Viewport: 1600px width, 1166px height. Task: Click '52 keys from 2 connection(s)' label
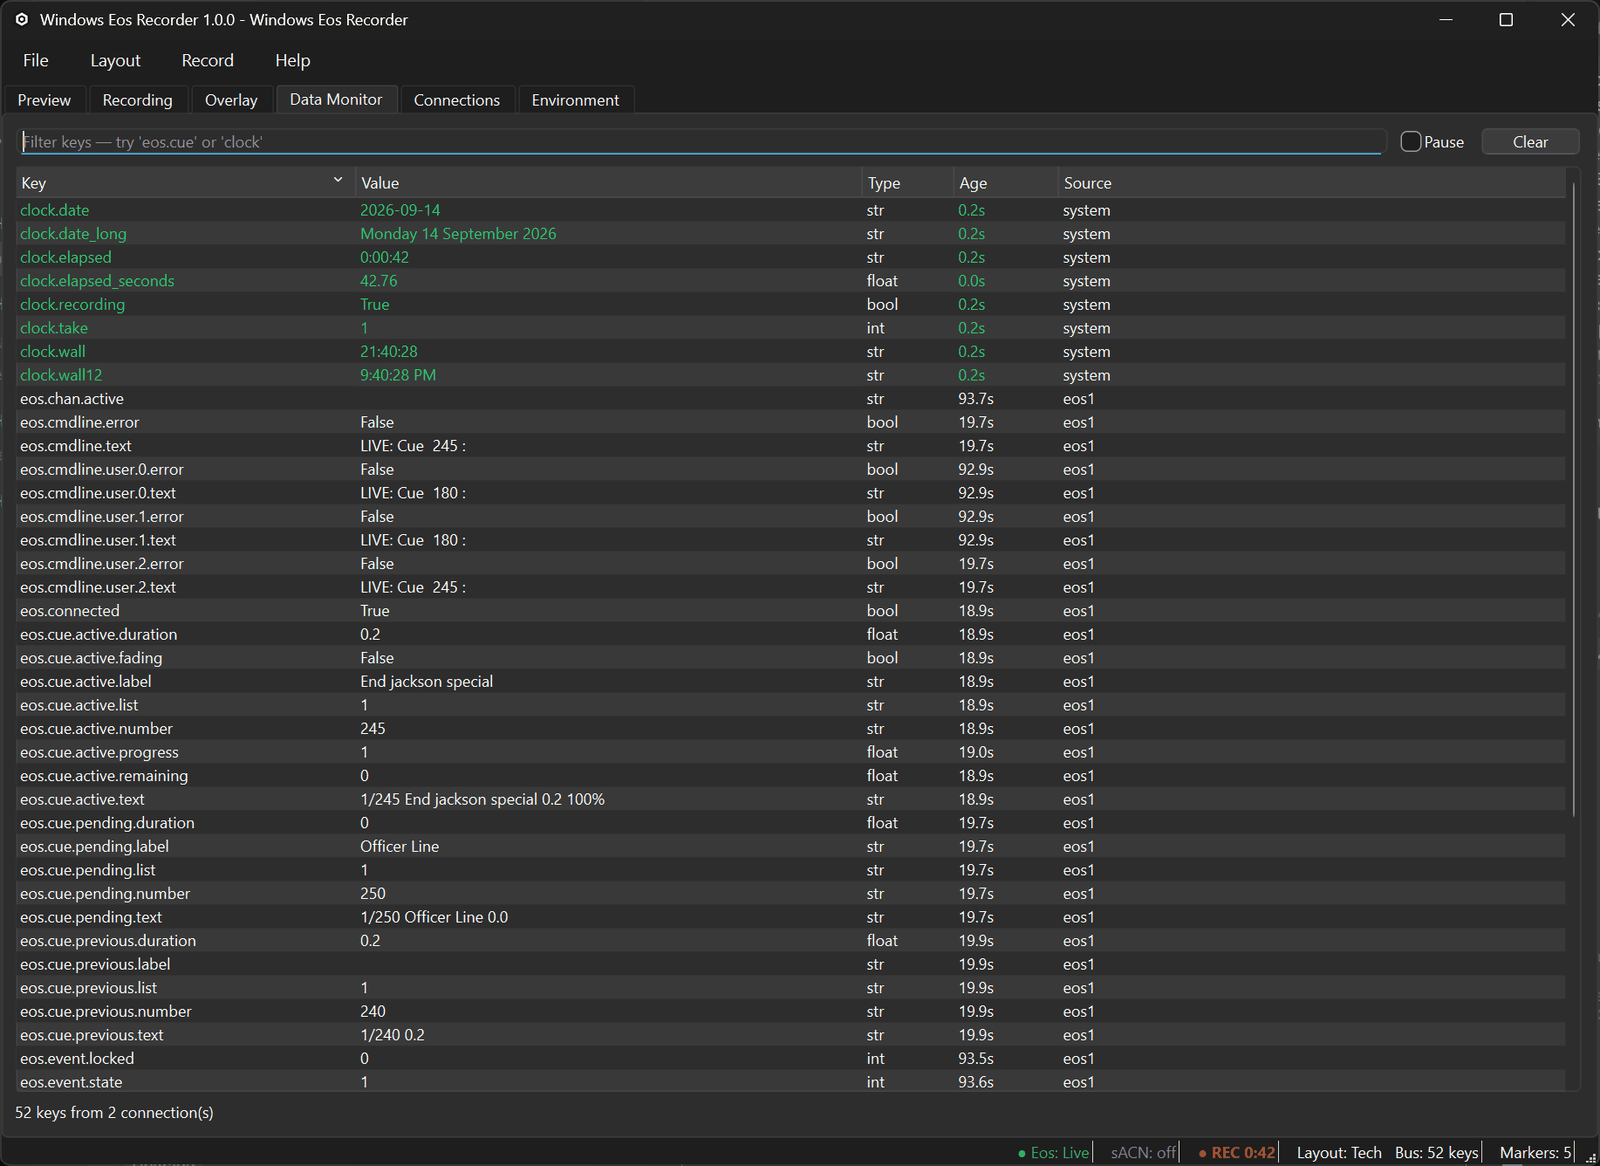point(114,1113)
